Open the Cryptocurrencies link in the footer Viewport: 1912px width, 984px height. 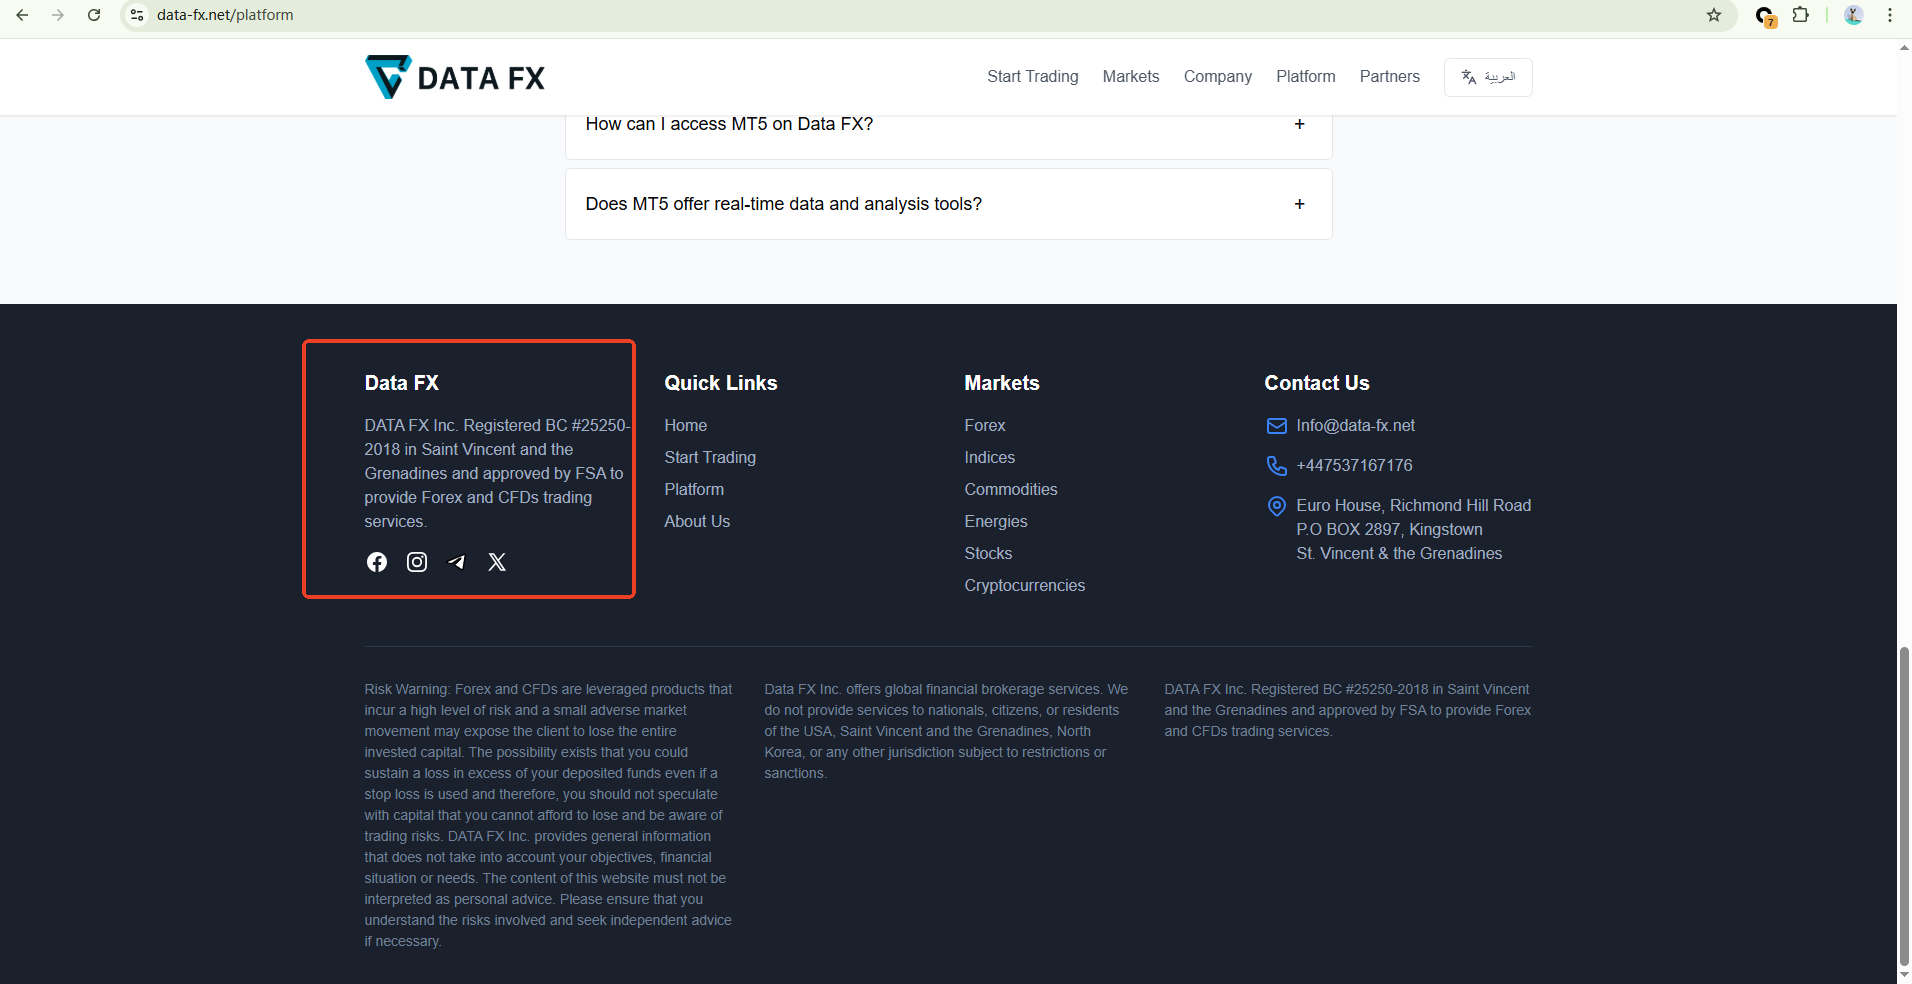[1024, 586]
